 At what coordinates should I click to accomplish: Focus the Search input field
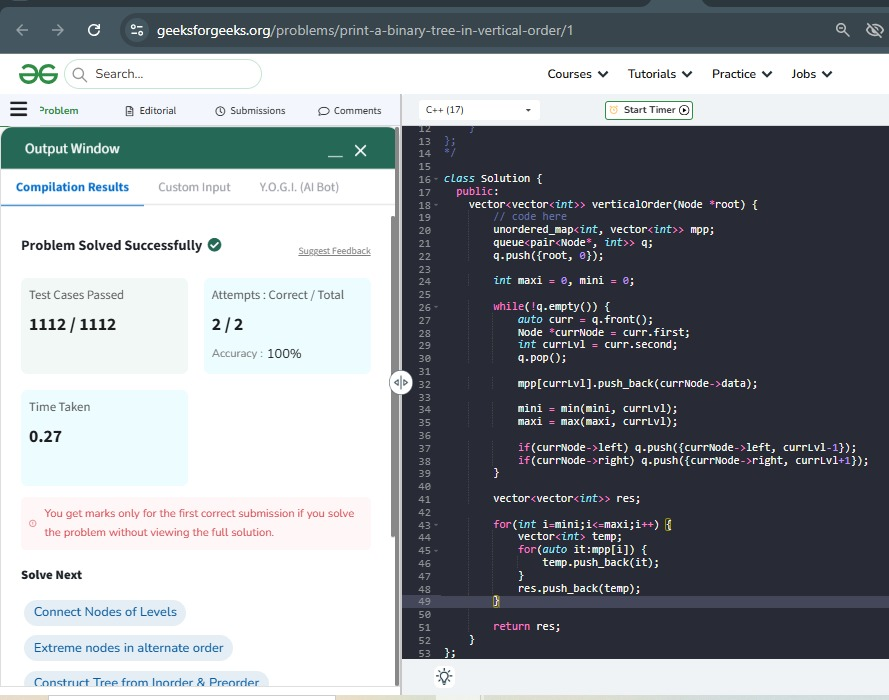(x=163, y=74)
